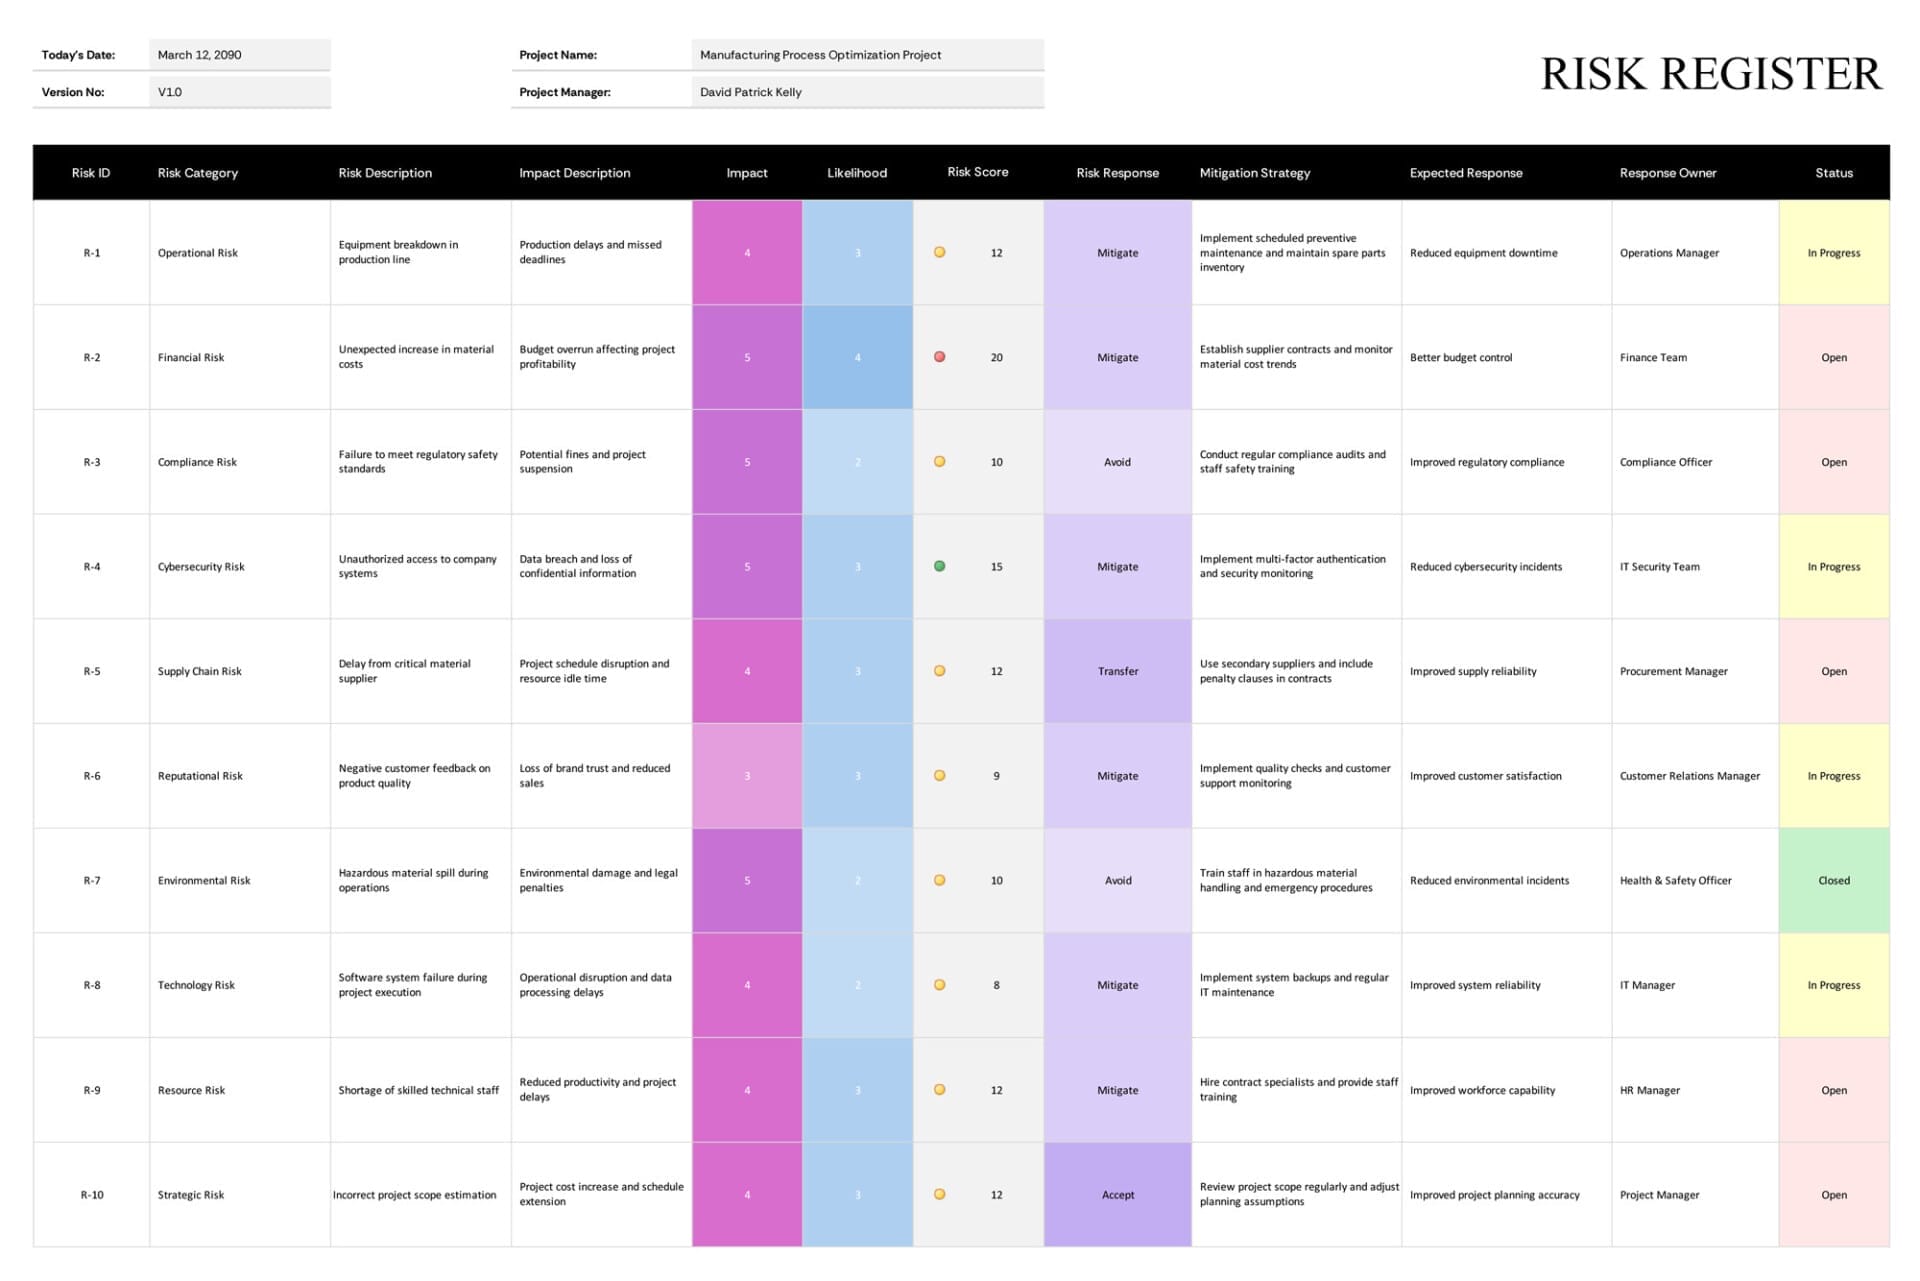Open the Transfer response cell for R-5
The image size is (1920, 1281).
[1117, 671]
